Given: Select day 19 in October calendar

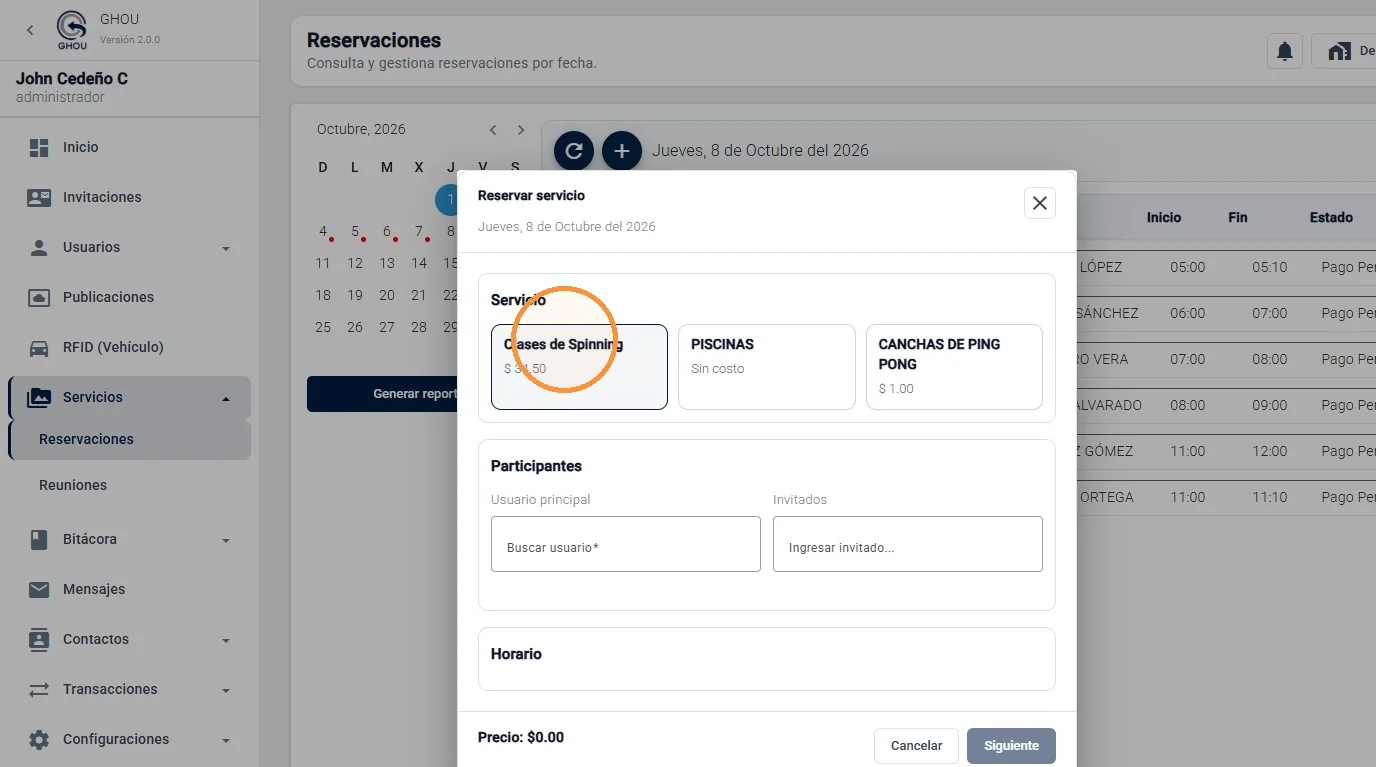Looking at the screenshot, I should tap(355, 295).
